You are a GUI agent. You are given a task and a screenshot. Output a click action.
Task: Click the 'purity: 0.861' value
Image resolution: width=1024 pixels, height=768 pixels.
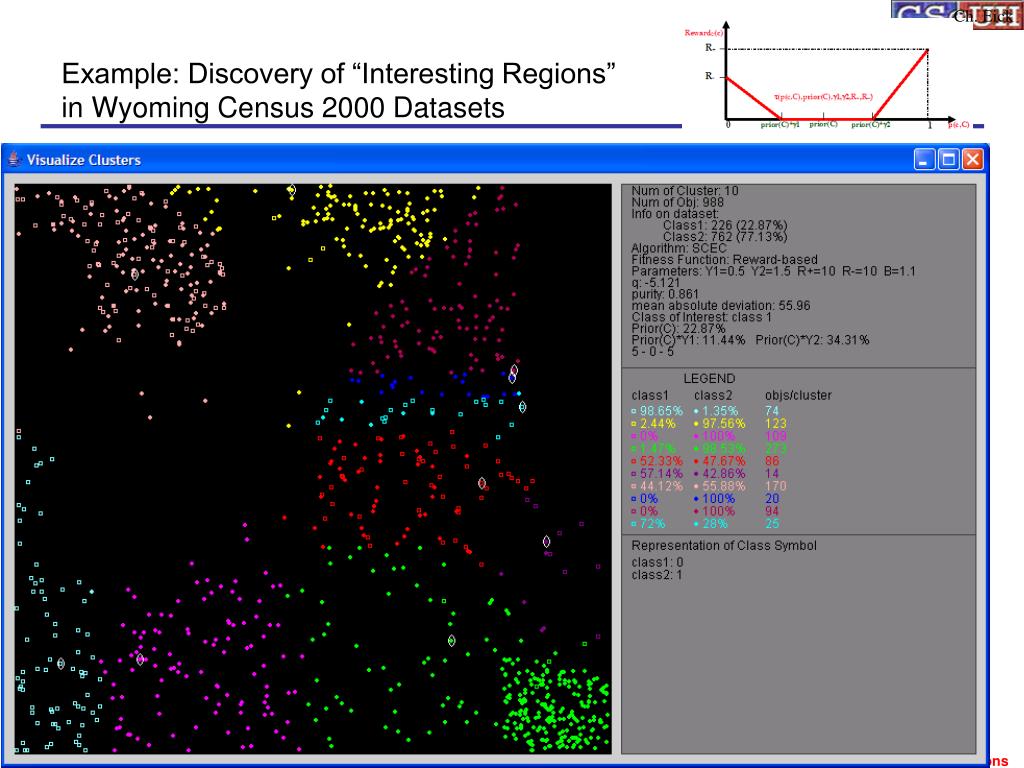665,294
